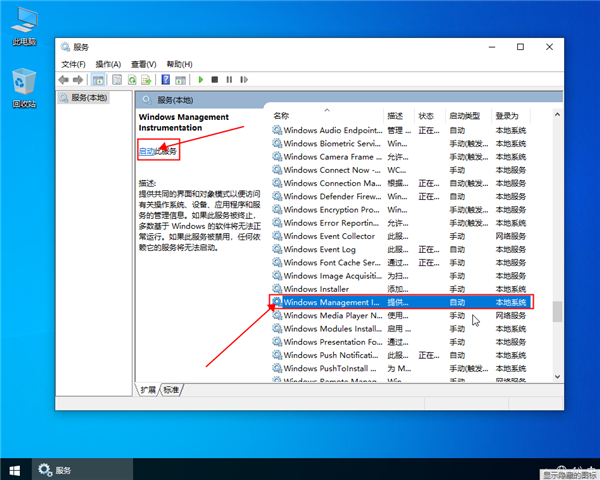Viewport: 600px width, 480px height.
Task: Click the Back arrow in the toolbar
Action: coord(64,79)
